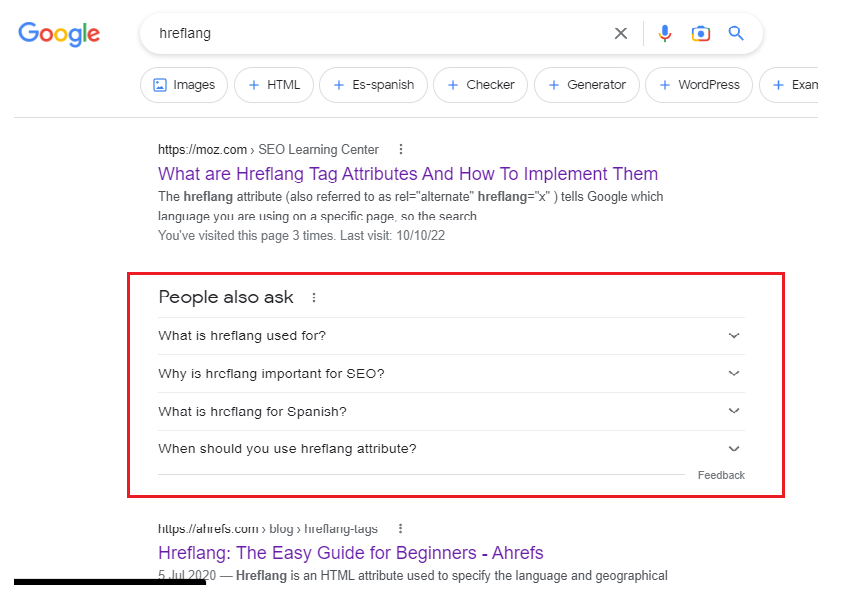Expand 'What is hreflang used for?'

[451, 336]
